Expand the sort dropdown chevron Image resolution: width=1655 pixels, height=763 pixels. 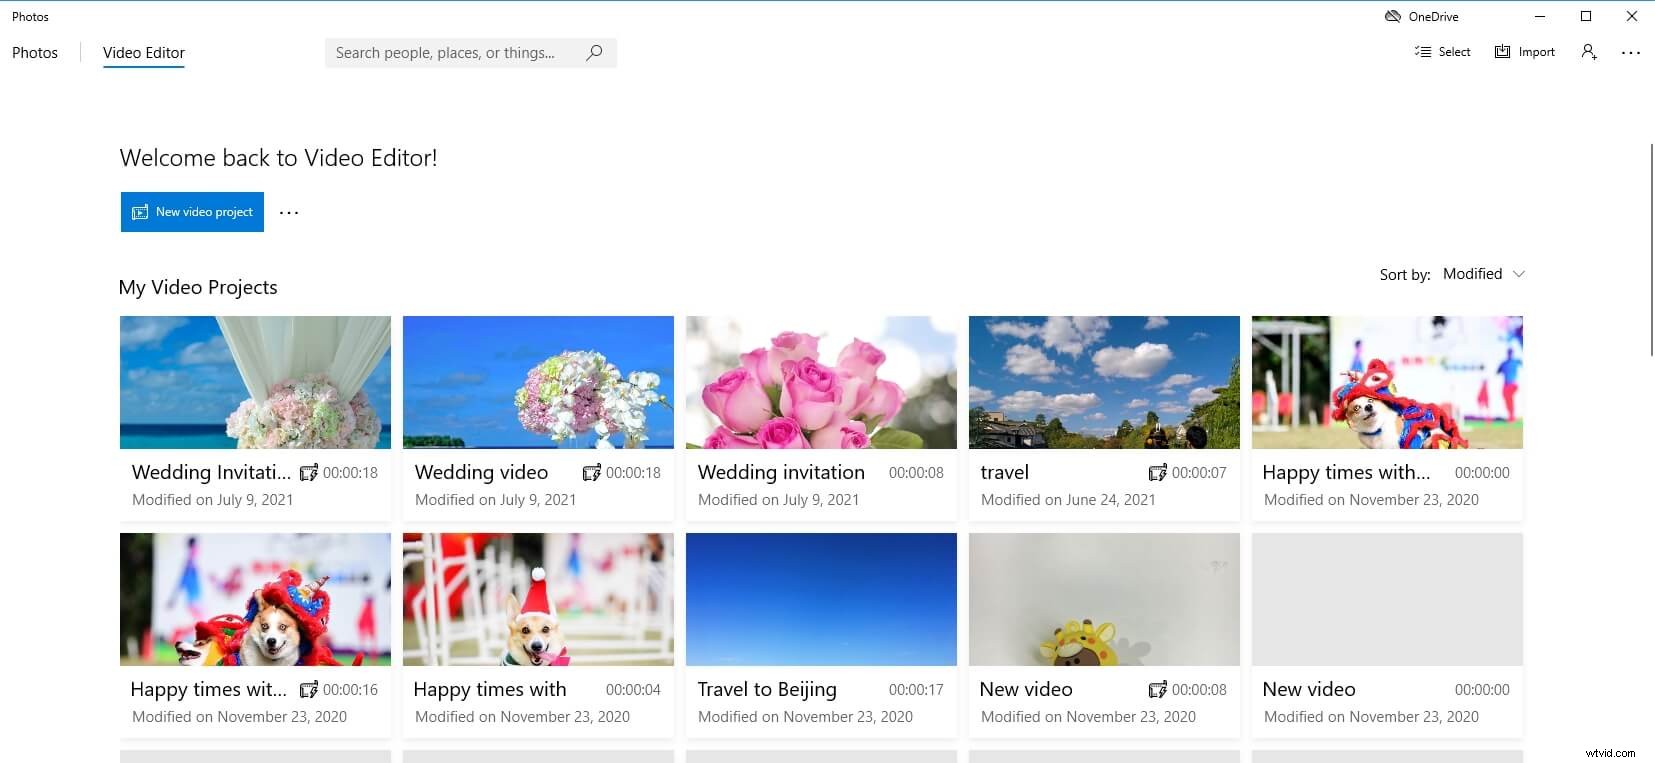click(x=1519, y=274)
